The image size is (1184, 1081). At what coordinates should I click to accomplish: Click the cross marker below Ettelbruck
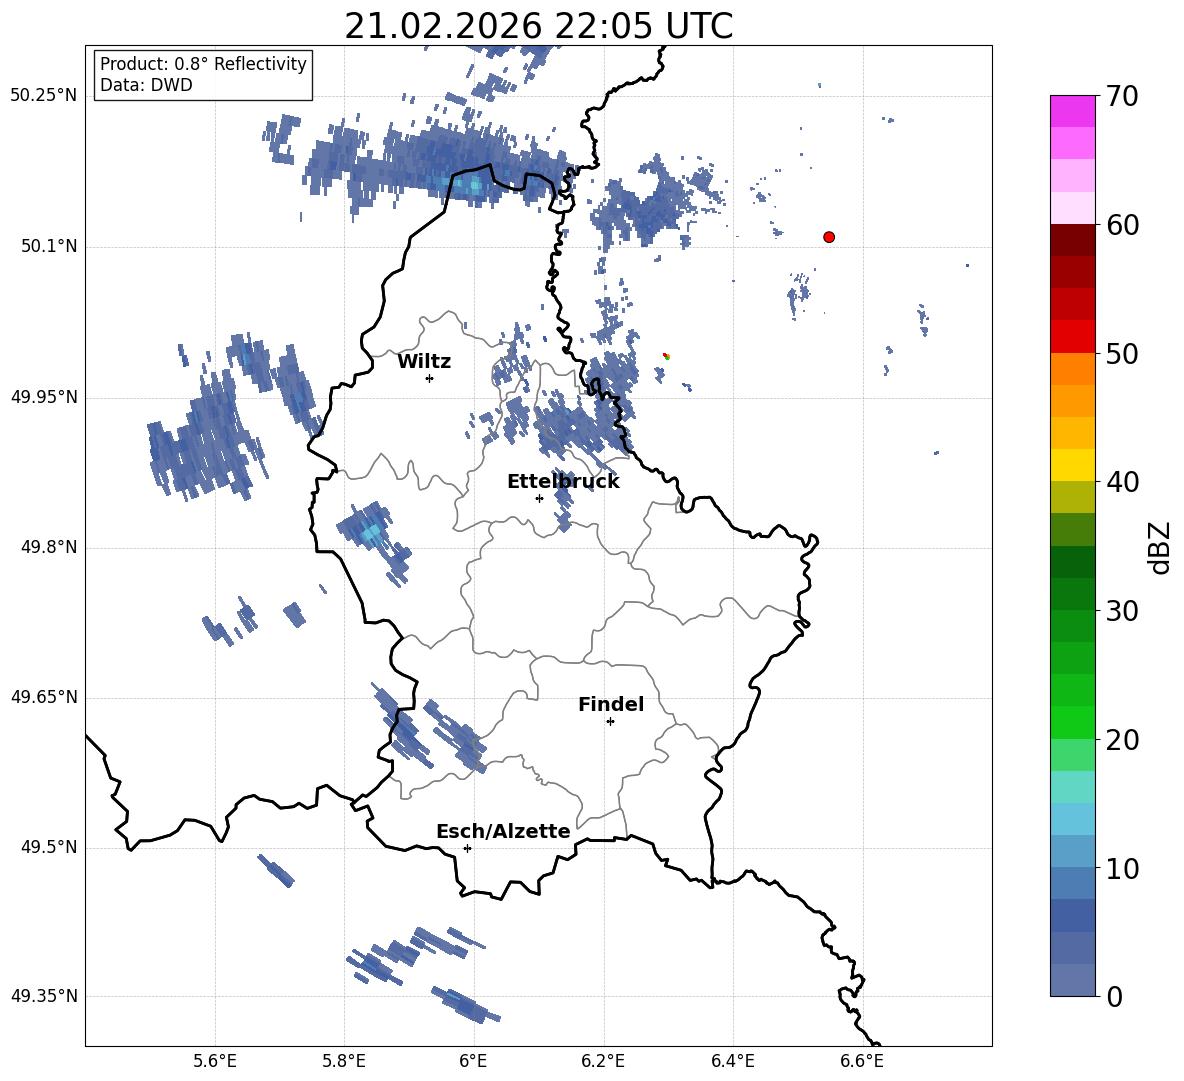(x=539, y=498)
